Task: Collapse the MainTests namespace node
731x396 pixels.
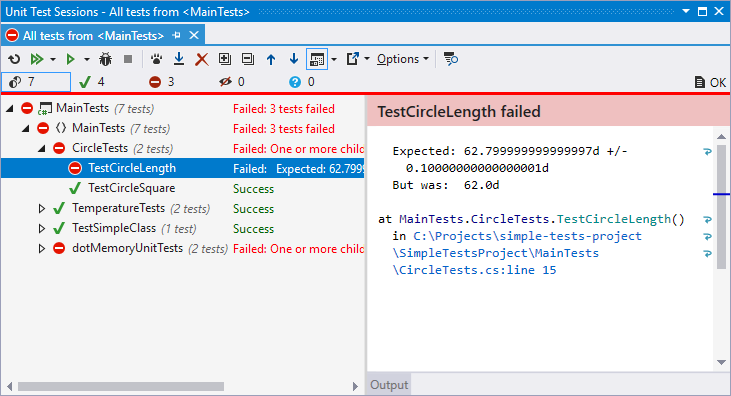Action: click(26, 128)
